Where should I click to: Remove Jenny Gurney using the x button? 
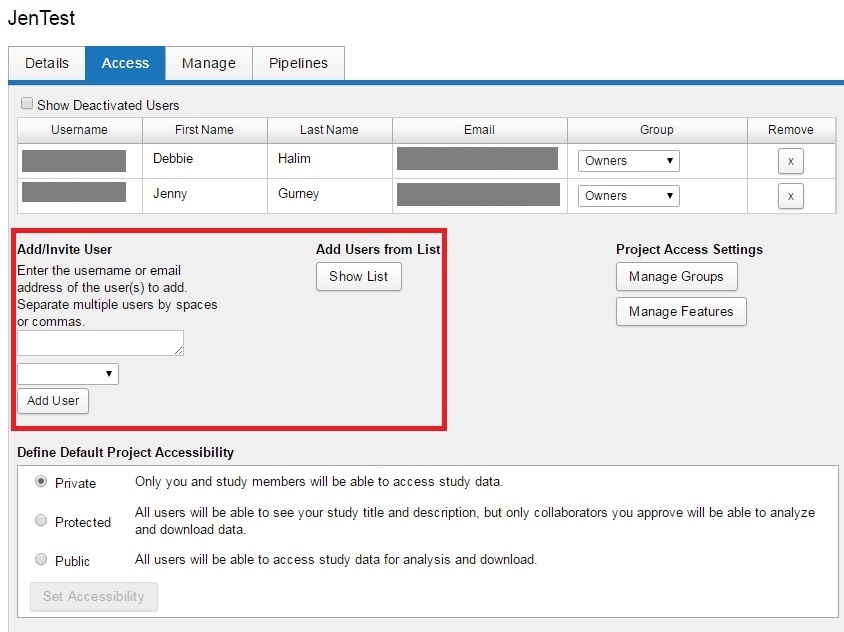click(790, 196)
